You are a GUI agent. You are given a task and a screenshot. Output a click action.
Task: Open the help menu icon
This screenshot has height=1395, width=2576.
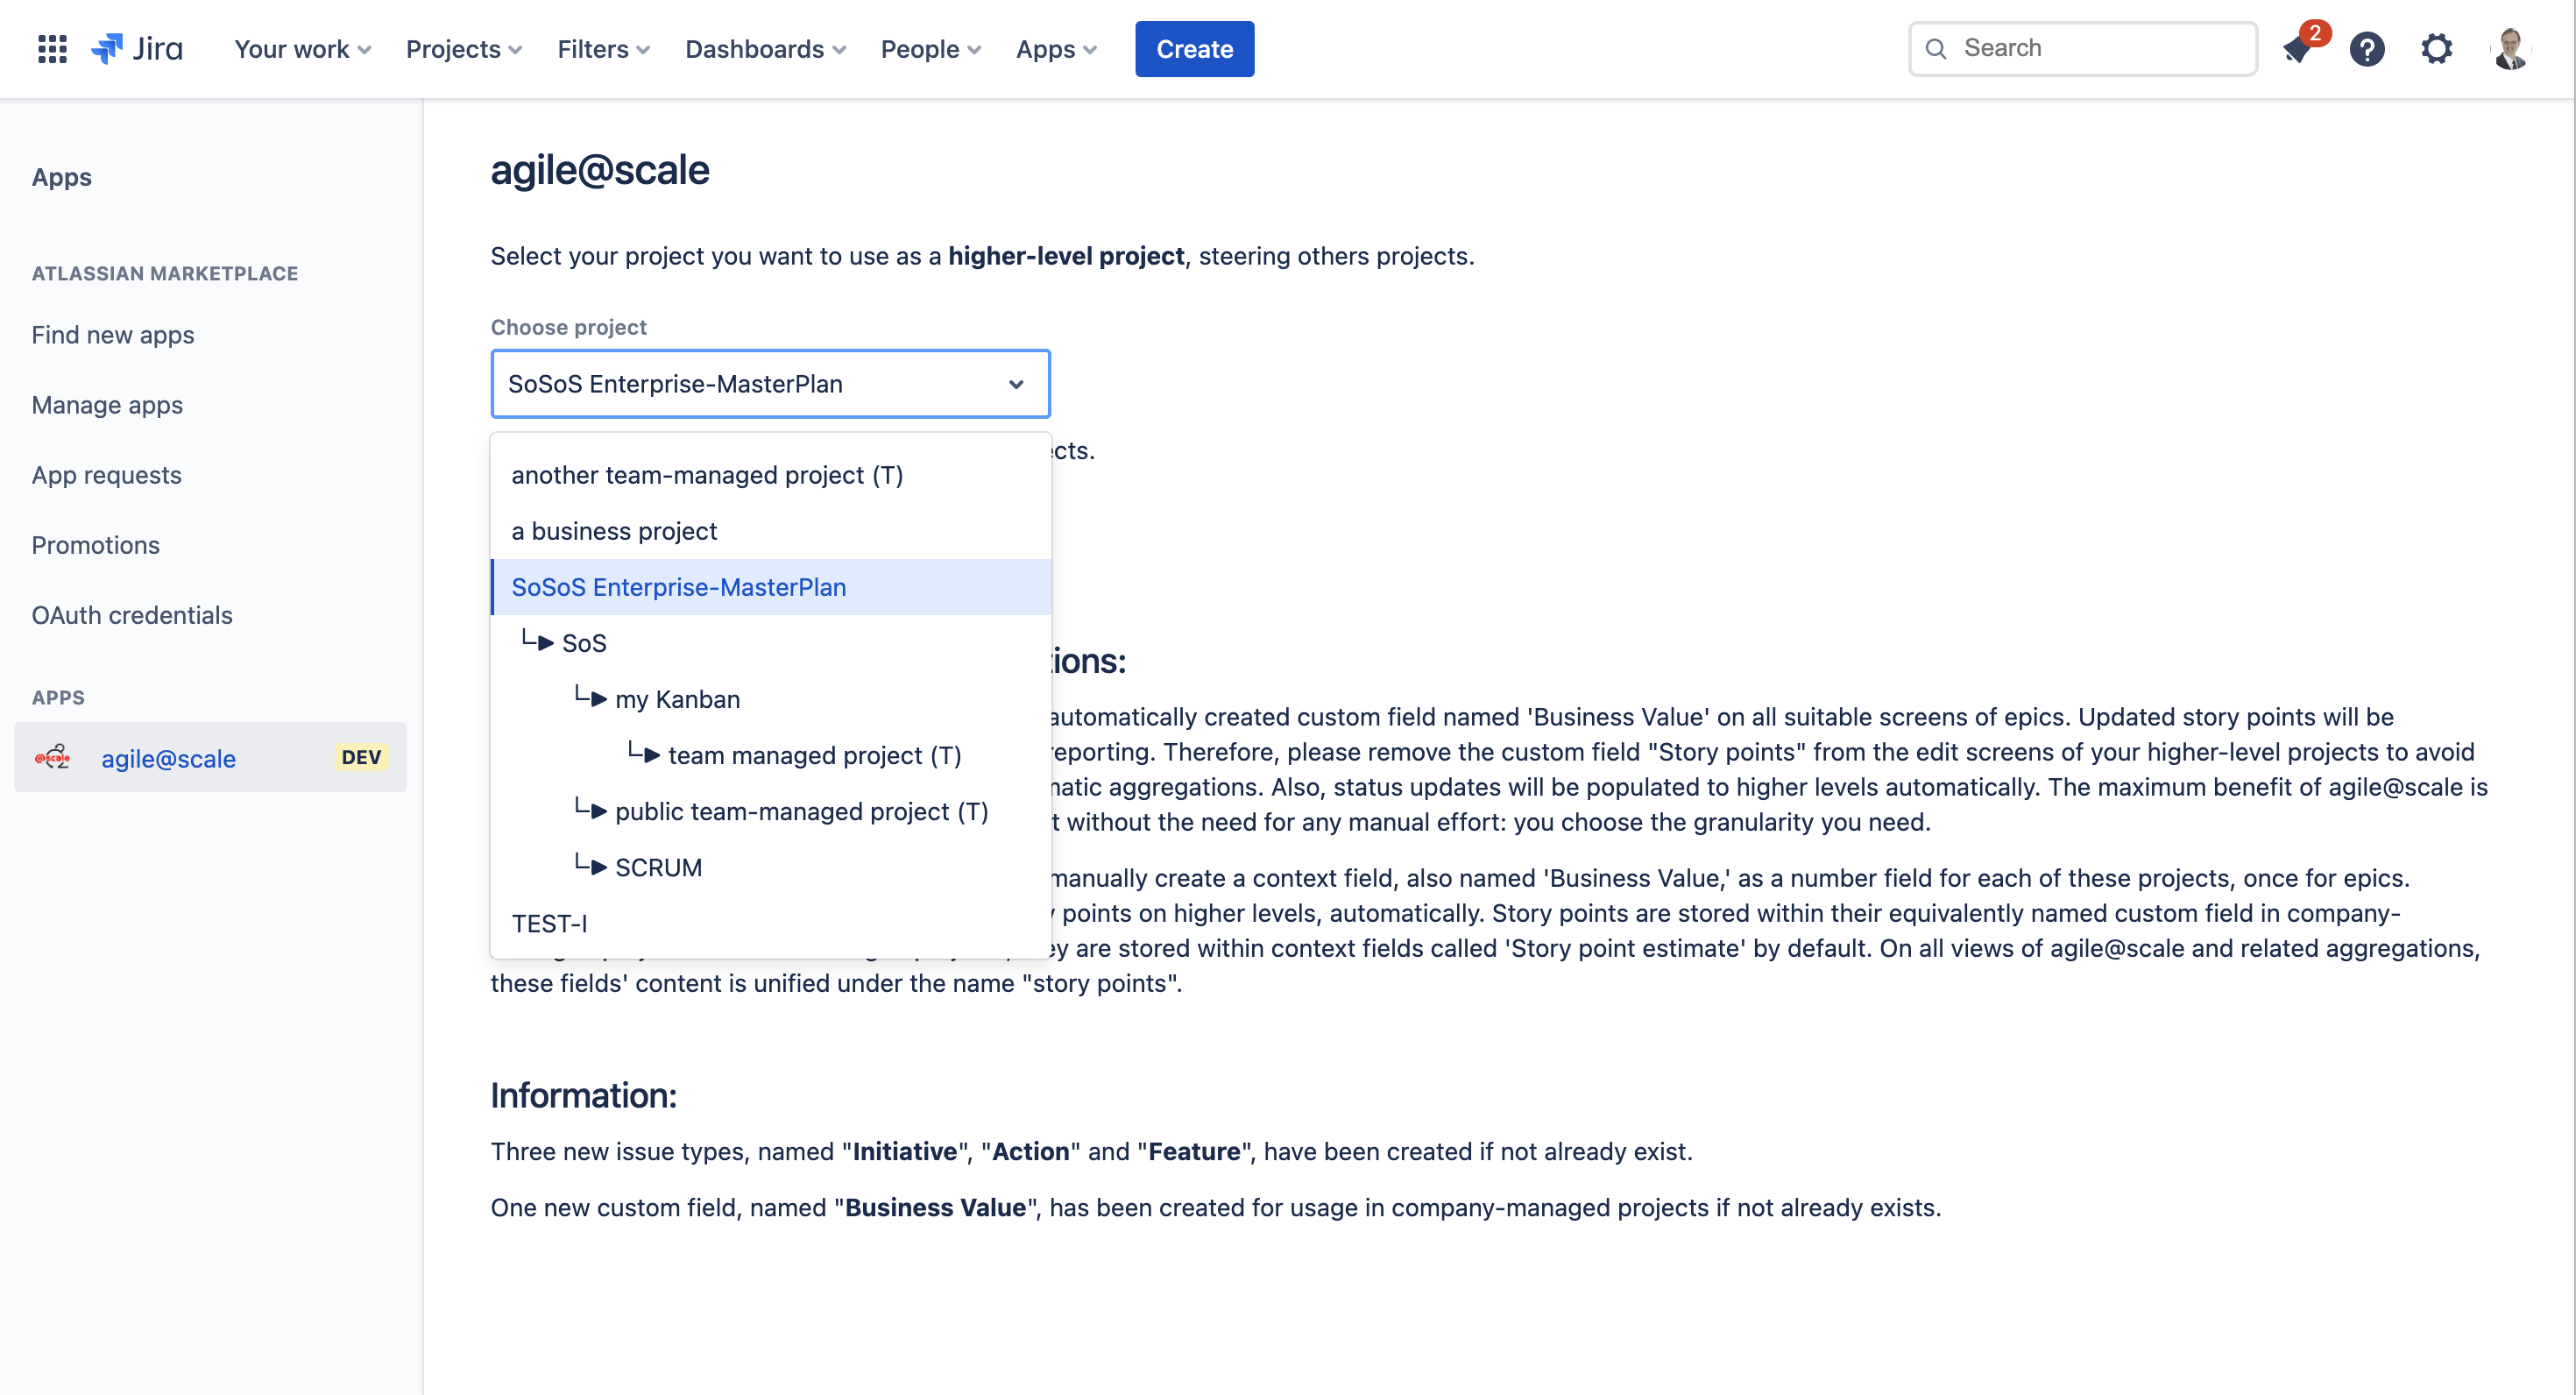pyautogui.click(x=2367, y=48)
